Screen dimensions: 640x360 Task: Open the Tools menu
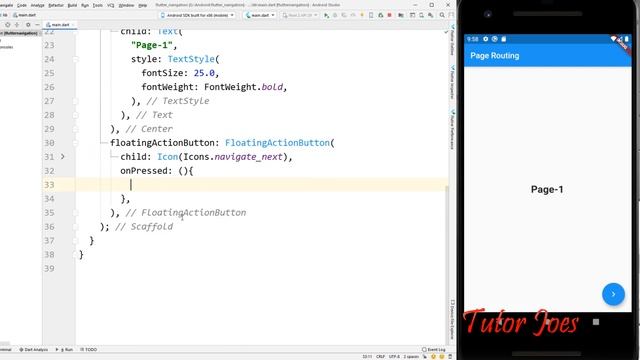[x=98, y=5]
